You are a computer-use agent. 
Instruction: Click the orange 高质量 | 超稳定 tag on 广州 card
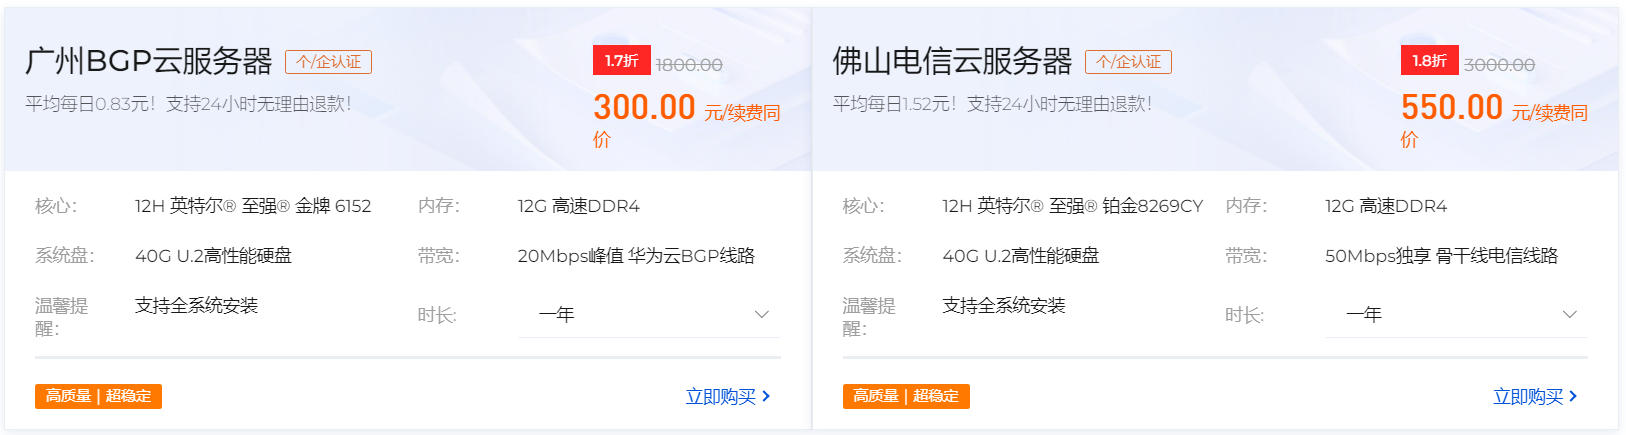pos(98,396)
